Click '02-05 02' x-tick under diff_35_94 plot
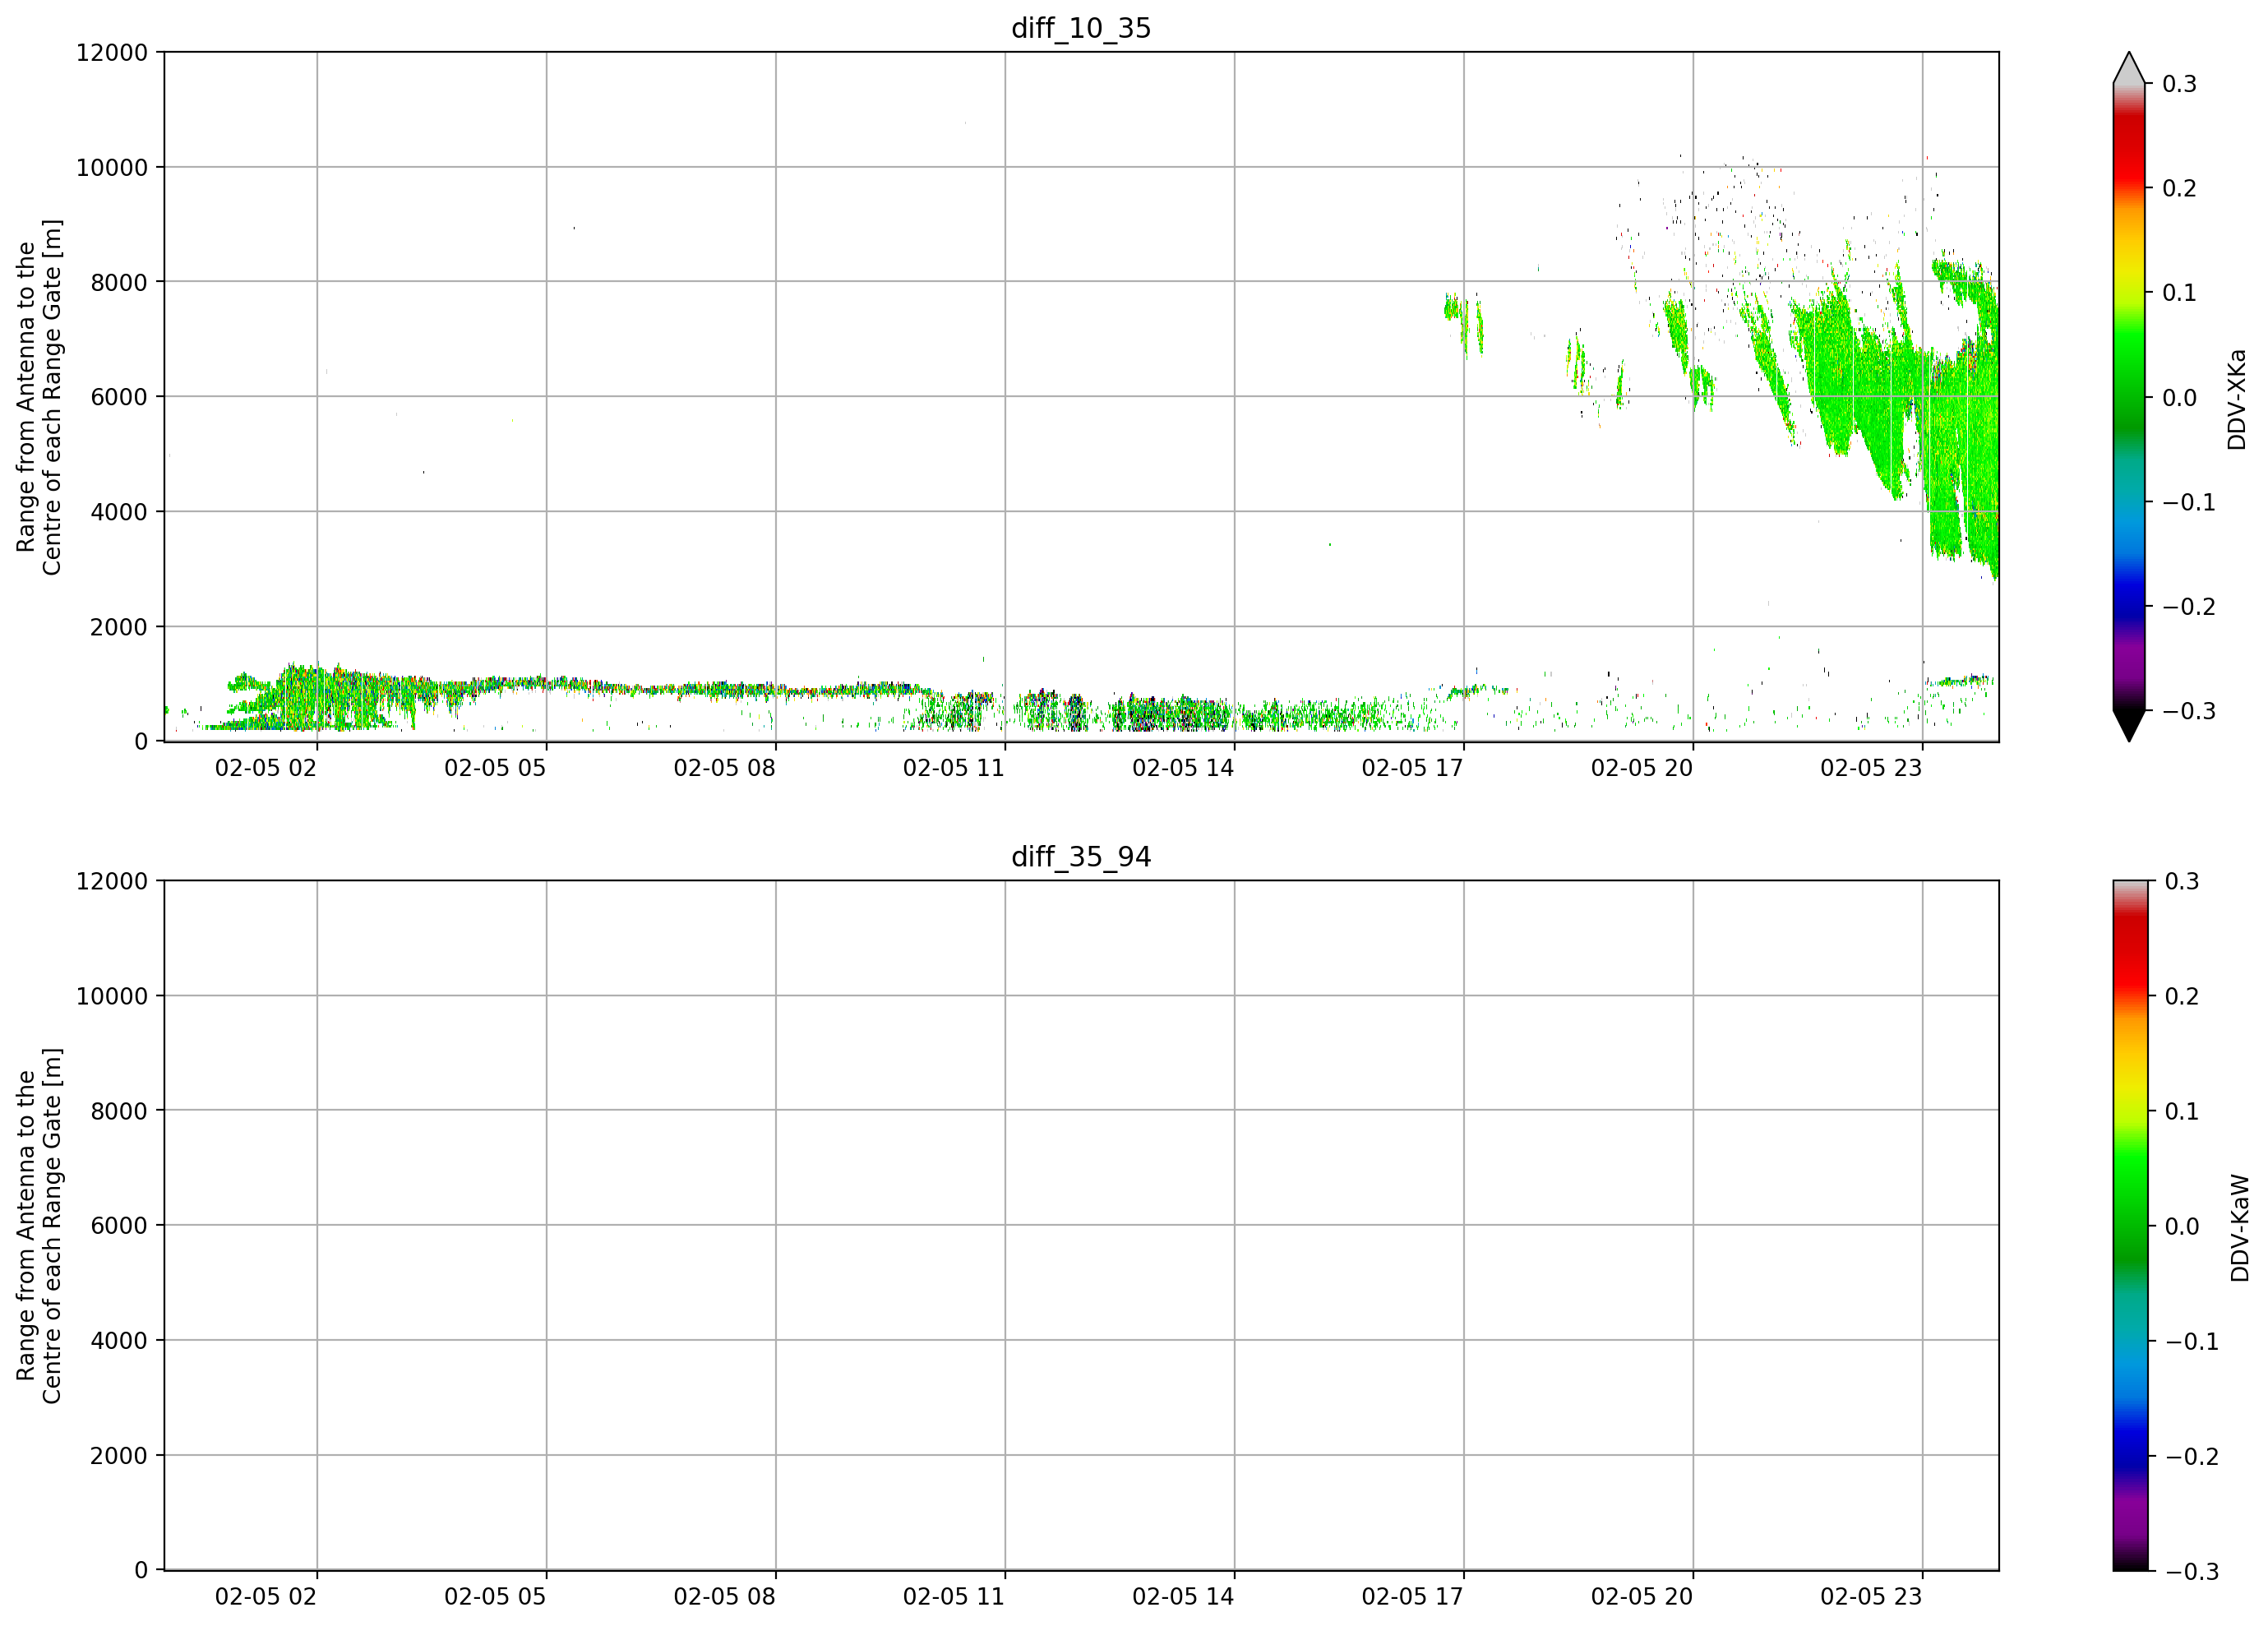 (266, 1597)
